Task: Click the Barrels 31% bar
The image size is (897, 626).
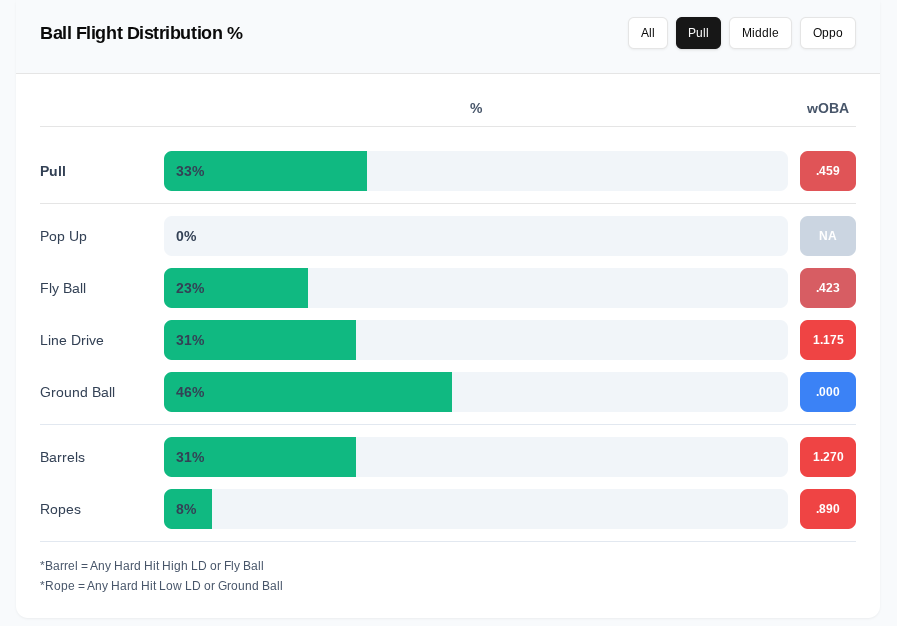Action: click(x=475, y=457)
